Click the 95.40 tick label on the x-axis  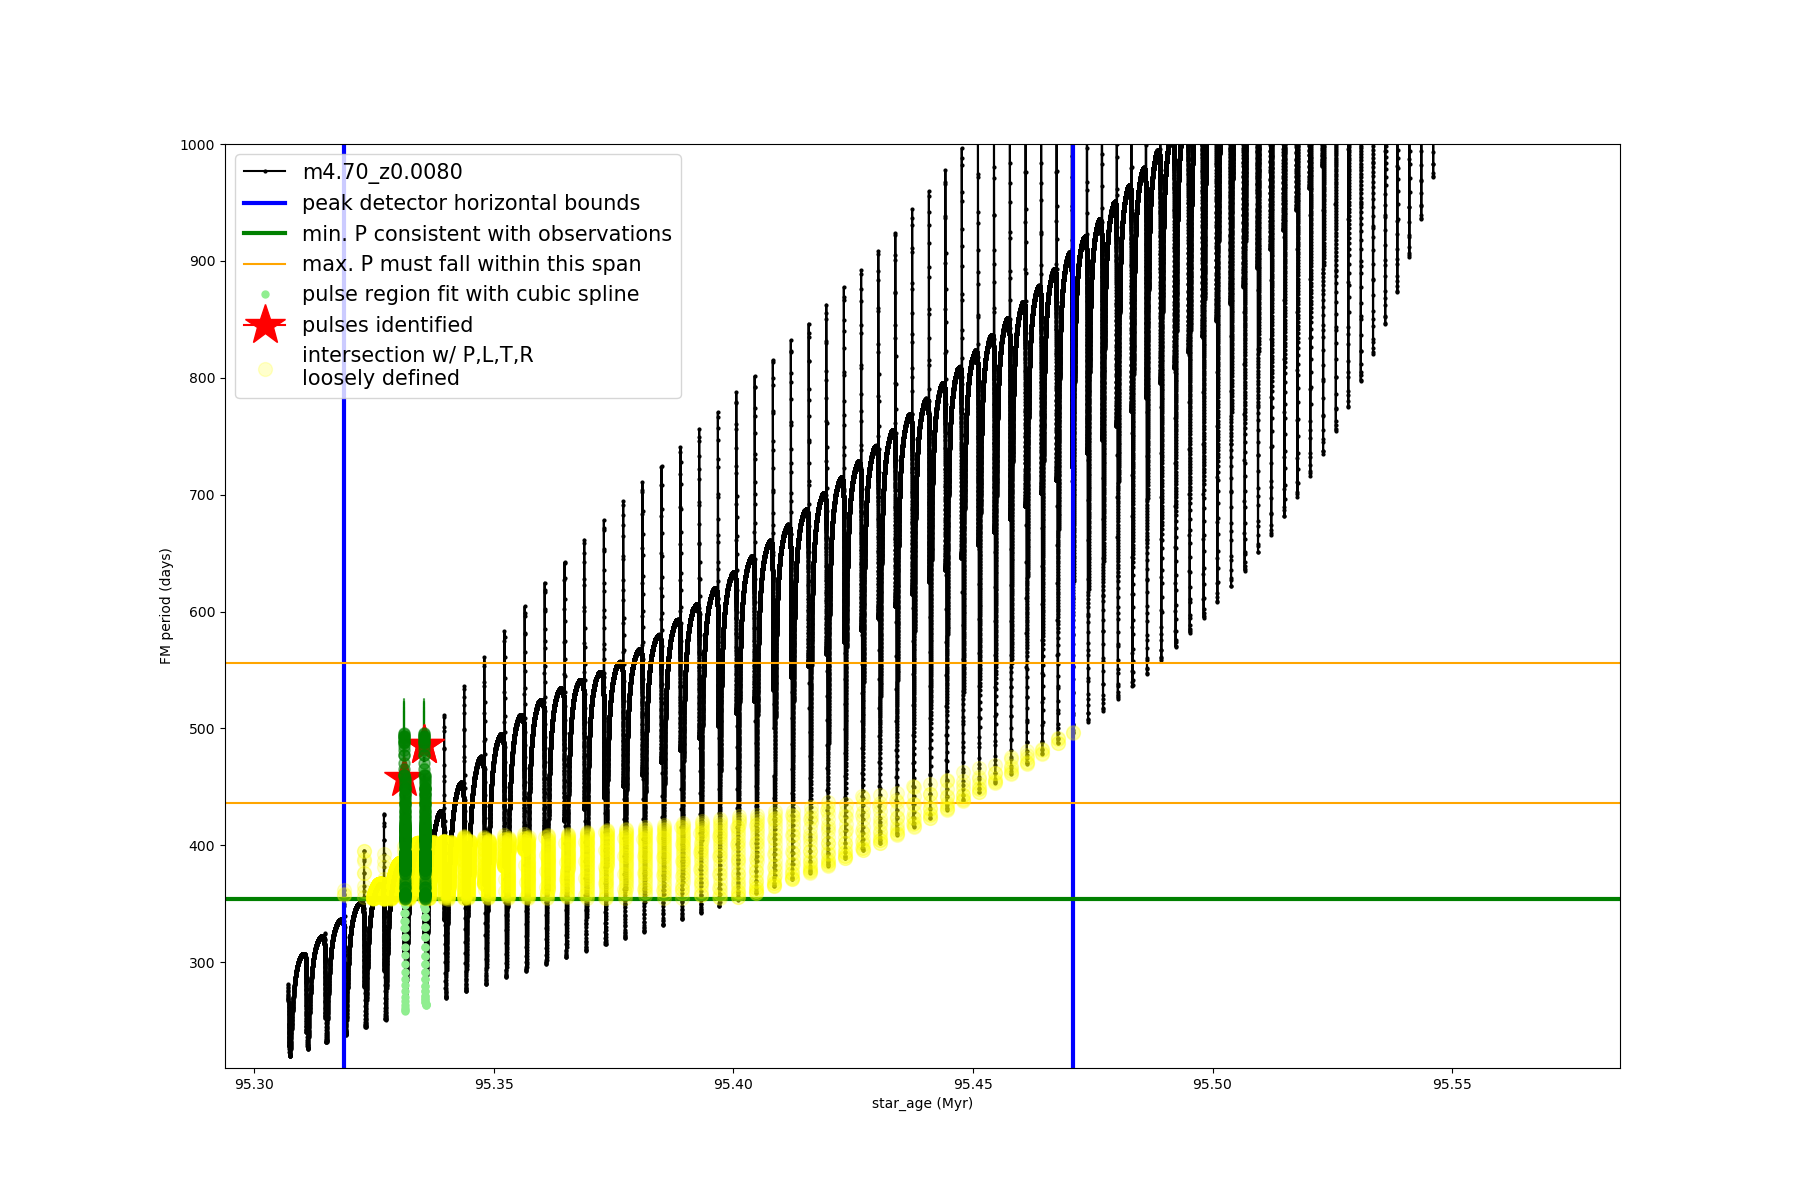pos(733,1085)
